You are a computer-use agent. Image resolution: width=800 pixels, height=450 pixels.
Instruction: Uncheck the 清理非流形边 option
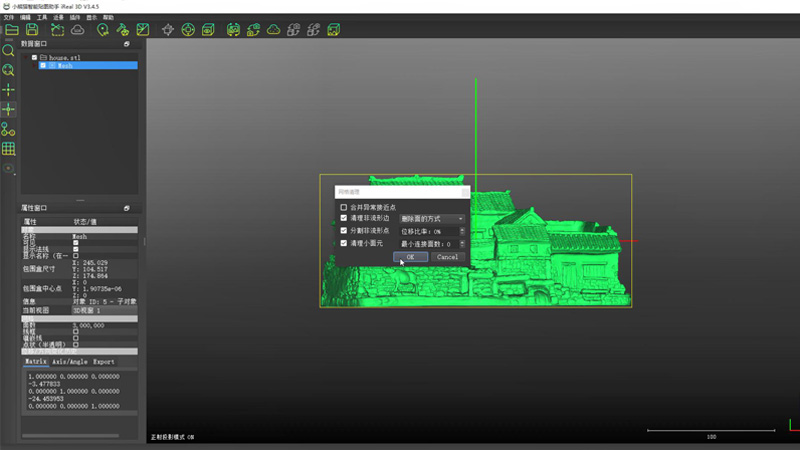tap(343, 218)
